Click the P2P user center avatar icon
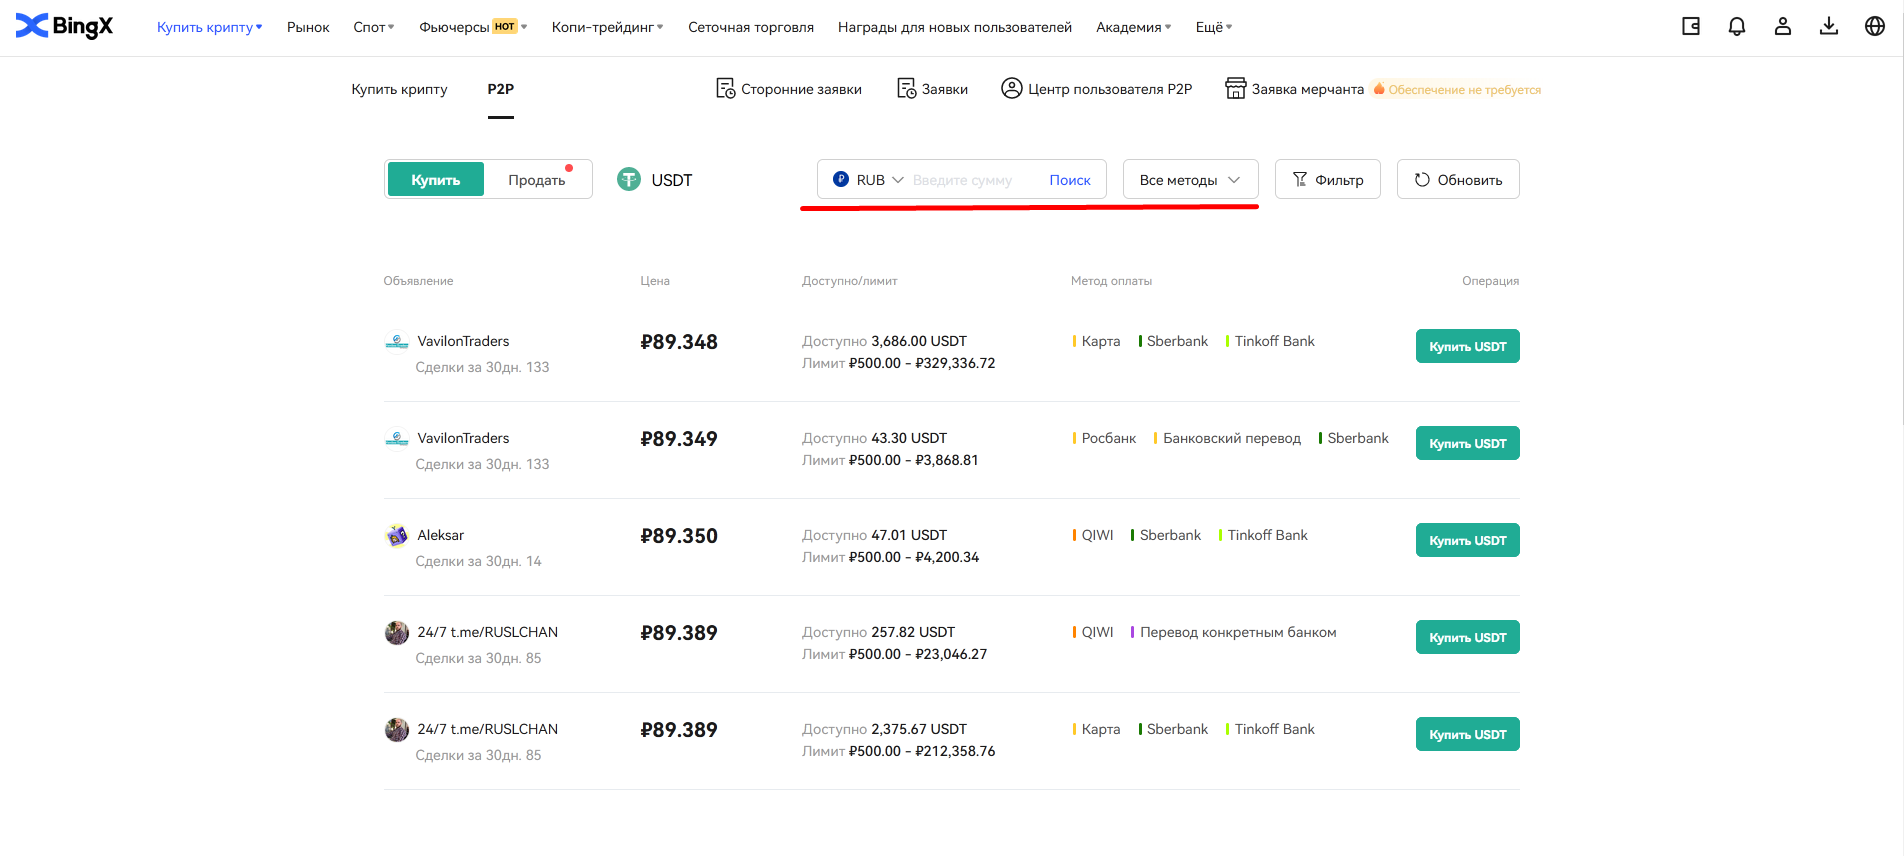Image resolution: width=1904 pixels, height=856 pixels. (x=1012, y=89)
